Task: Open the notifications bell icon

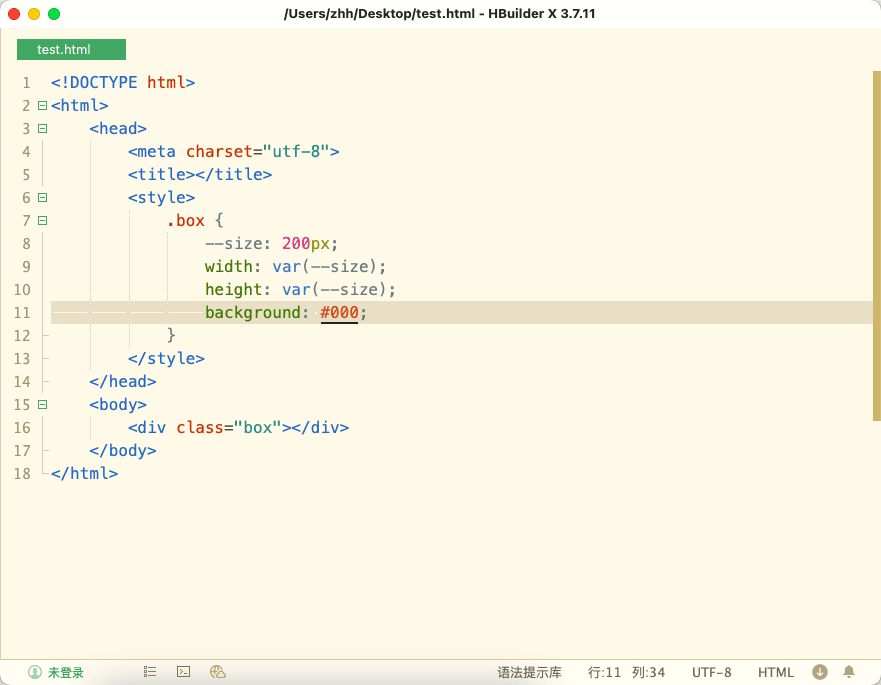Action: 849,672
